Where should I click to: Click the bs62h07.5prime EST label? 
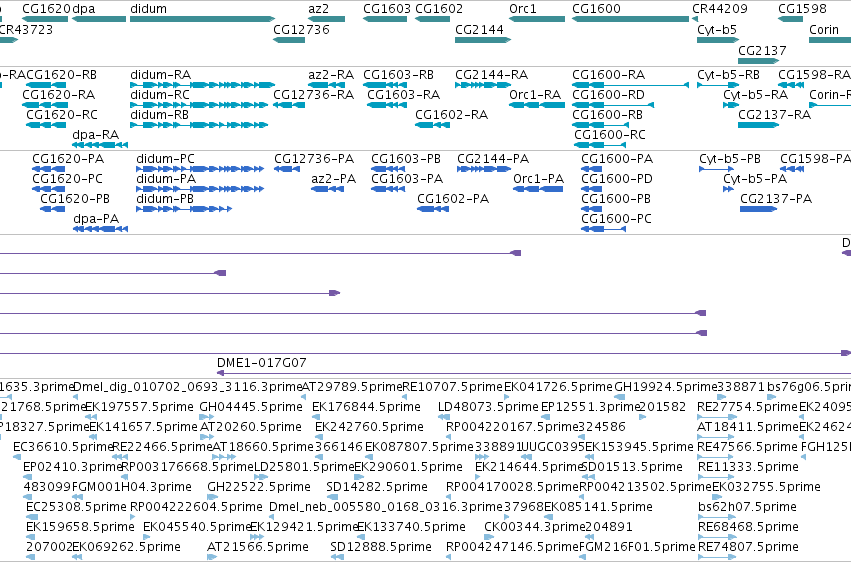tap(747, 507)
